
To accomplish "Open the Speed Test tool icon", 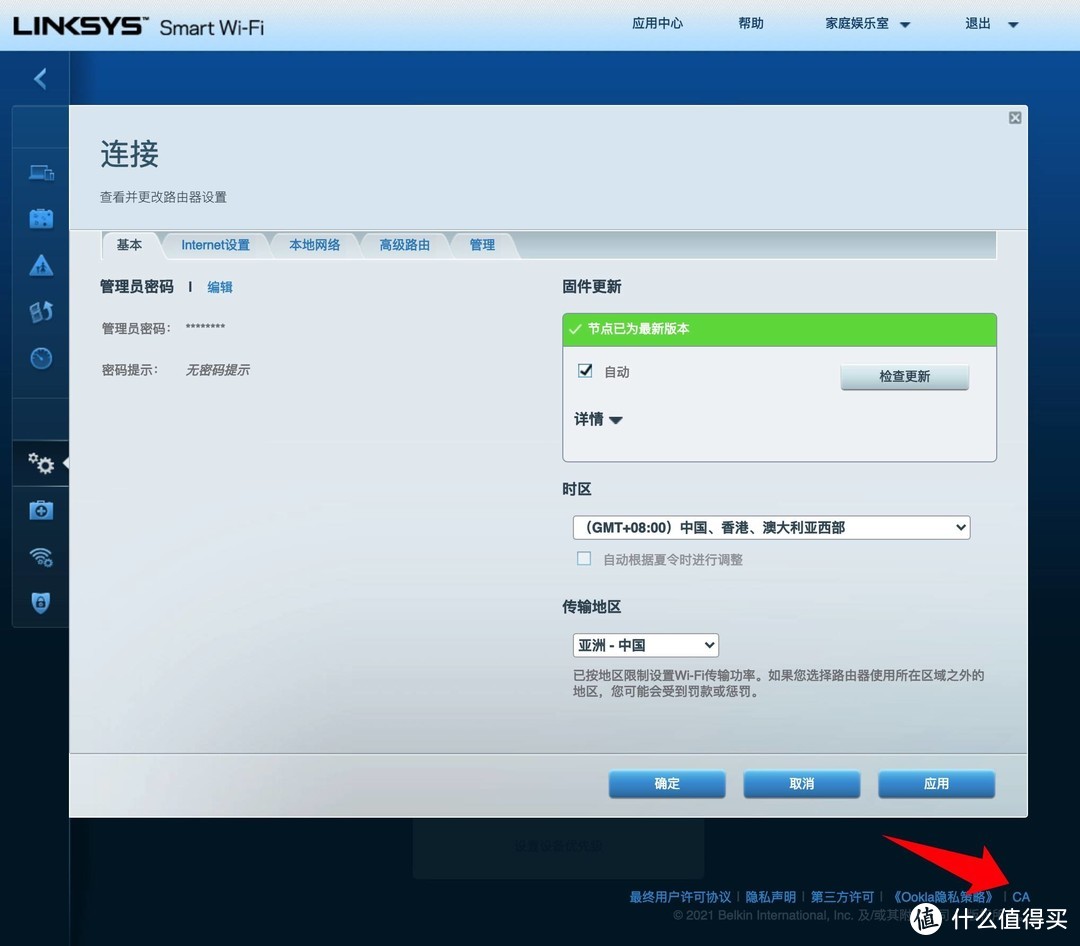I will coord(40,357).
